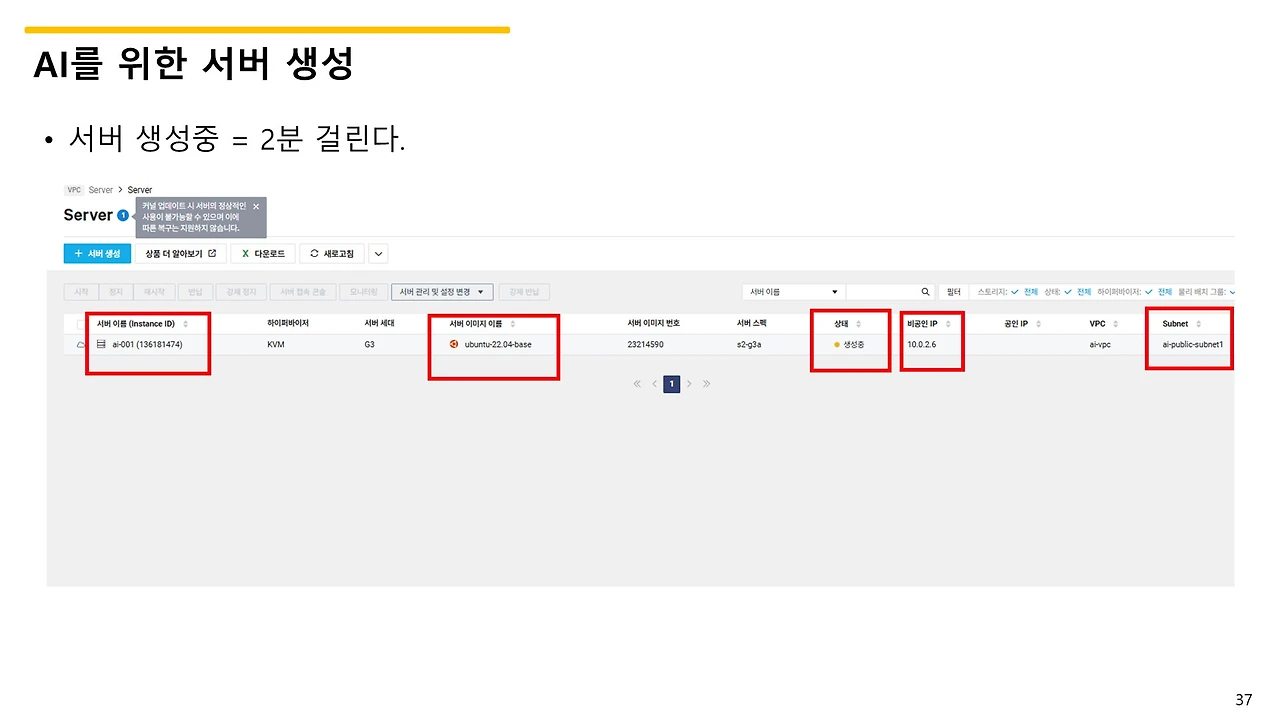
Task: Go to next page with right arrow
Action: pyautogui.click(x=689, y=384)
